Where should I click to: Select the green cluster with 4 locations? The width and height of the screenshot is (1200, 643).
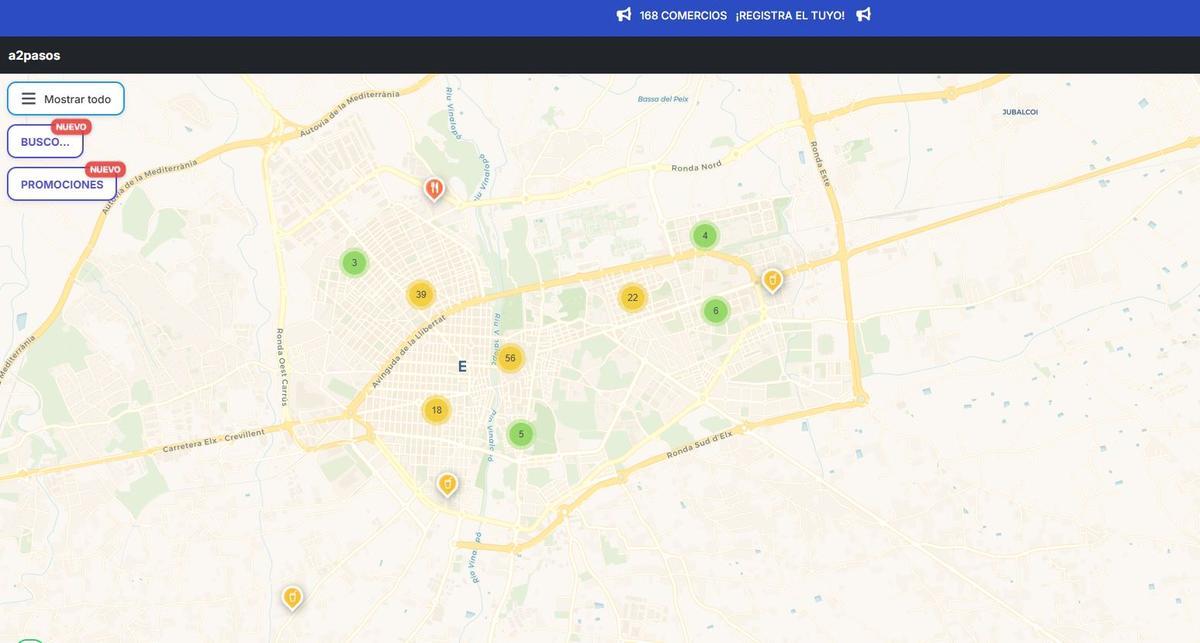click(703, 234)
